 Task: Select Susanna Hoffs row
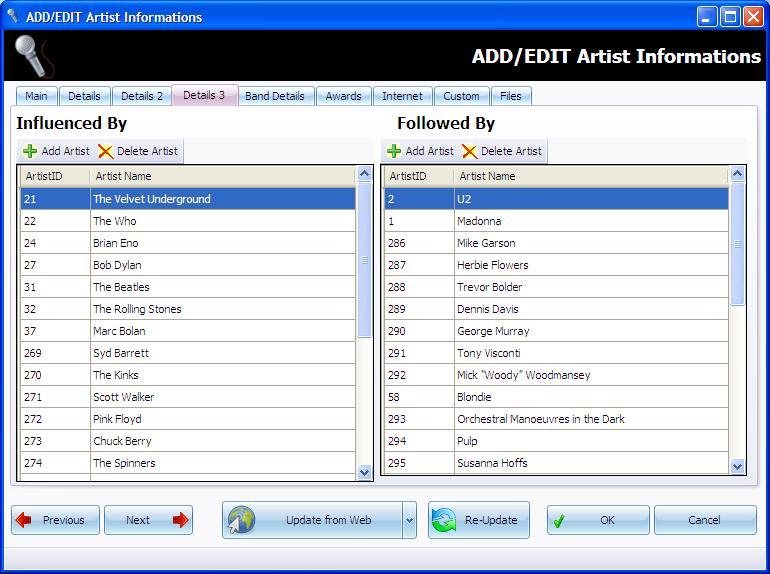tap(556, 463)
